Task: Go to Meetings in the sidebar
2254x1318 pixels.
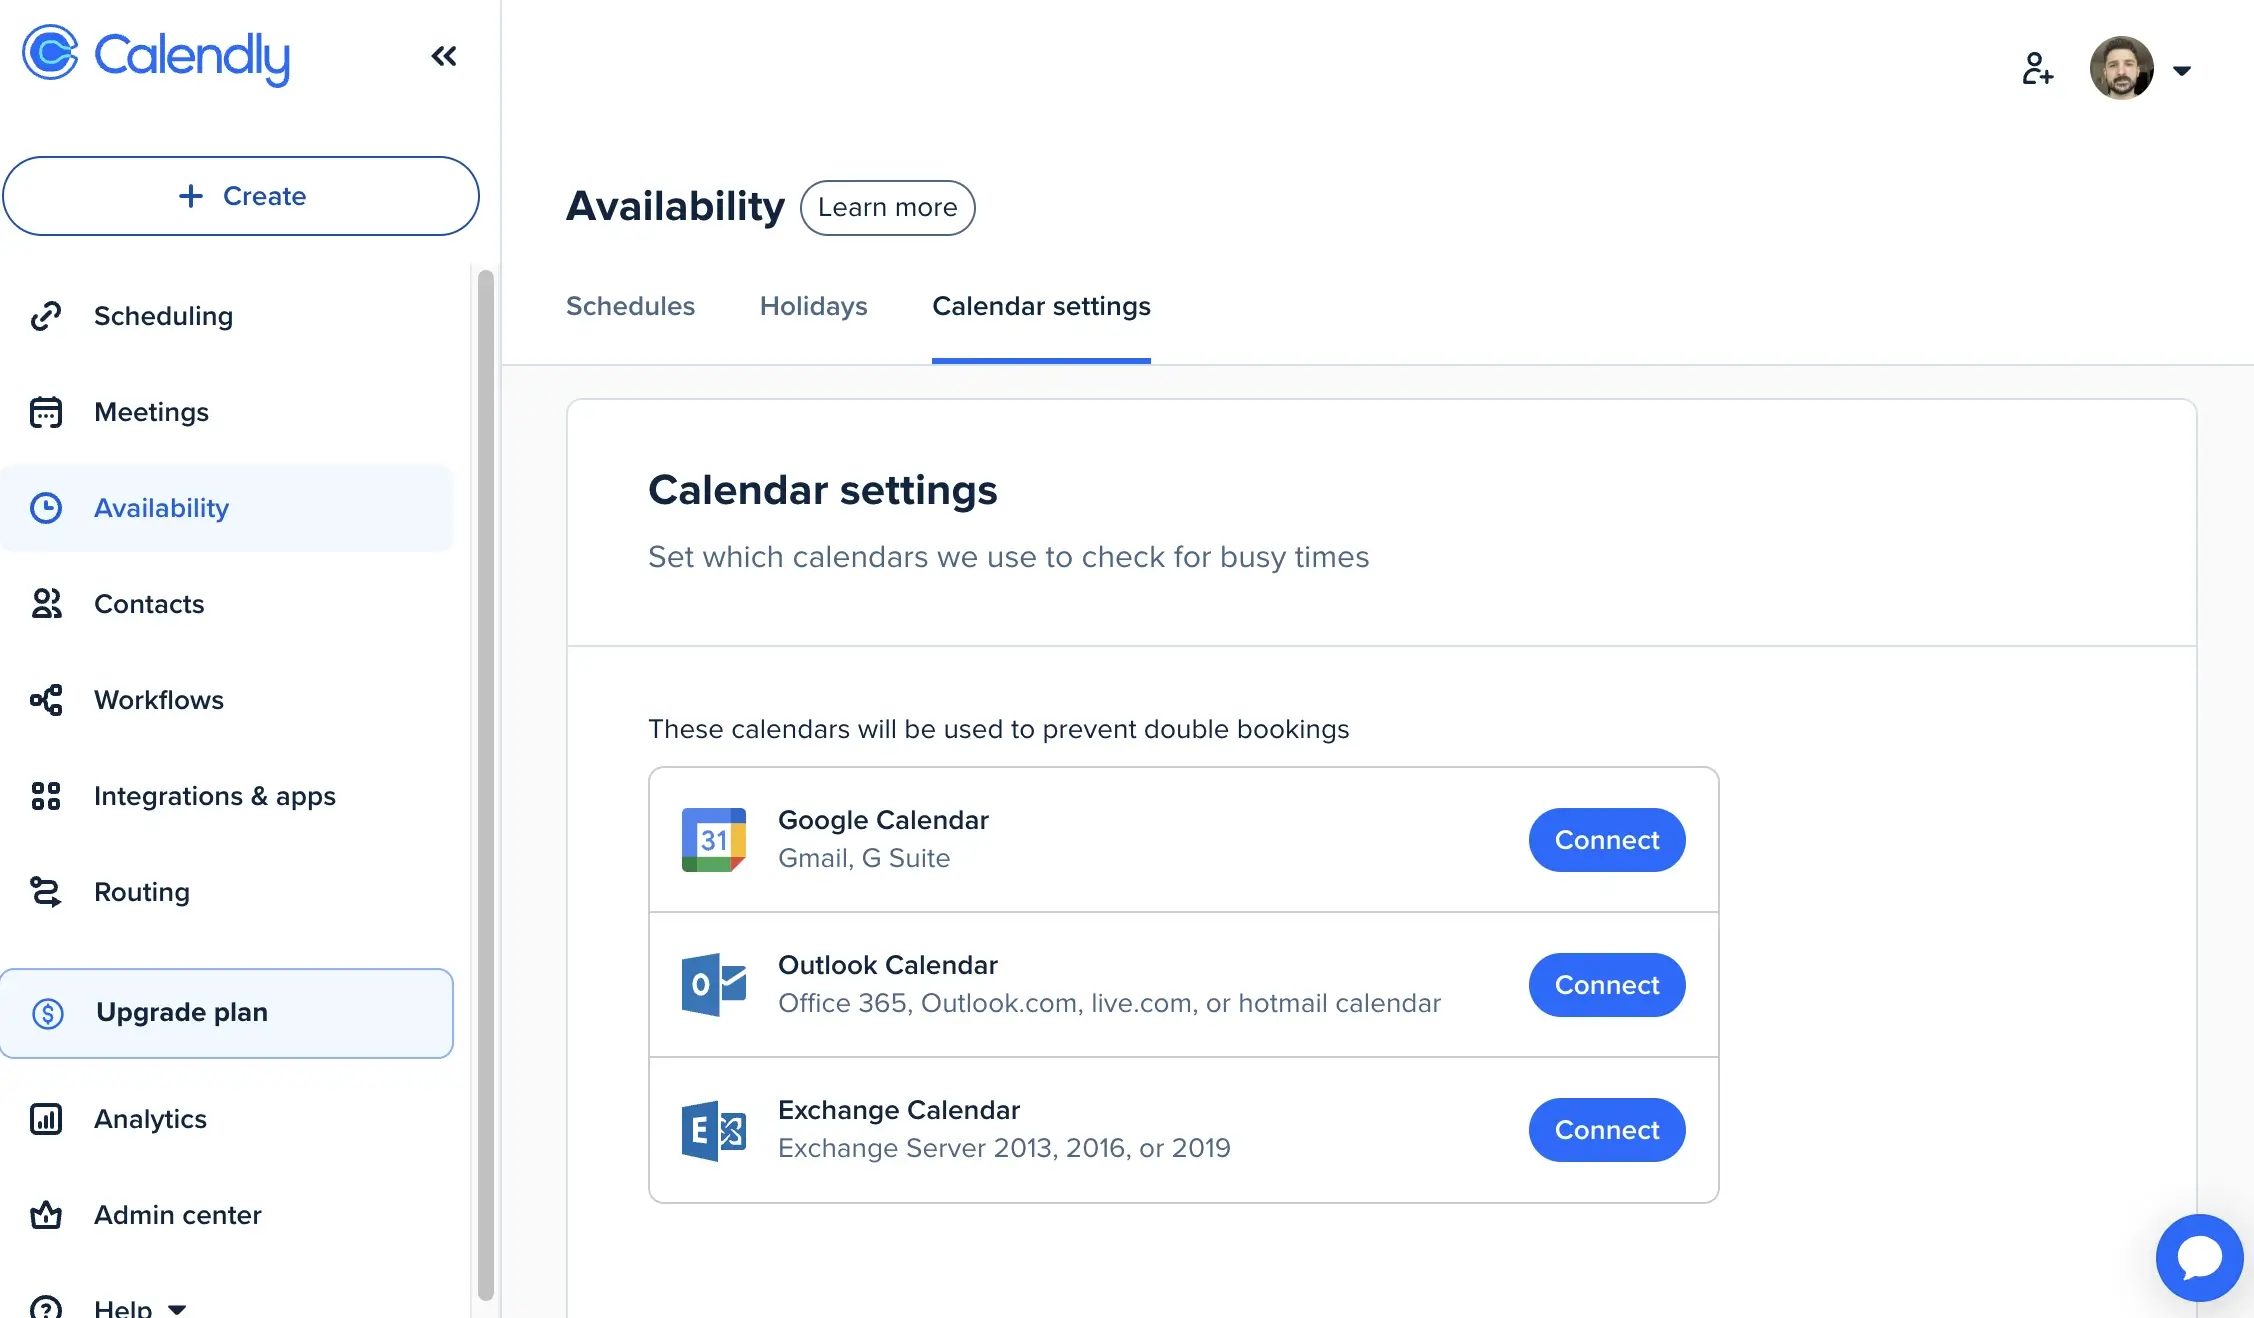Action: tap(151, 412)
